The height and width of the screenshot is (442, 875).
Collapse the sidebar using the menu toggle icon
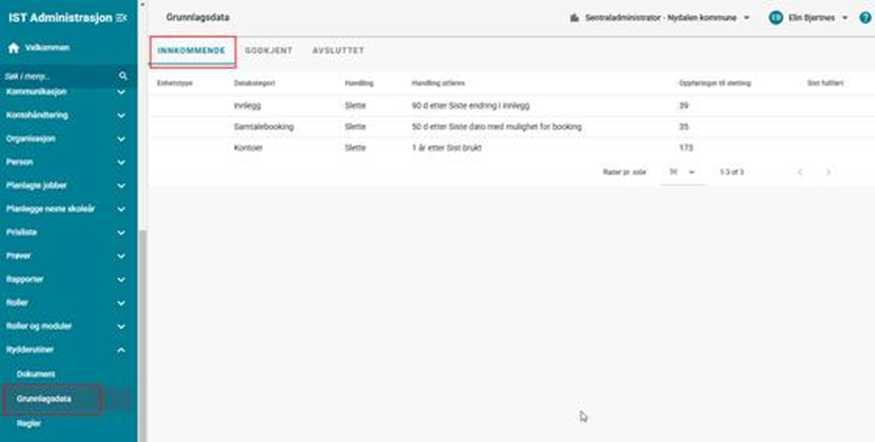click(x=122, y=18)
